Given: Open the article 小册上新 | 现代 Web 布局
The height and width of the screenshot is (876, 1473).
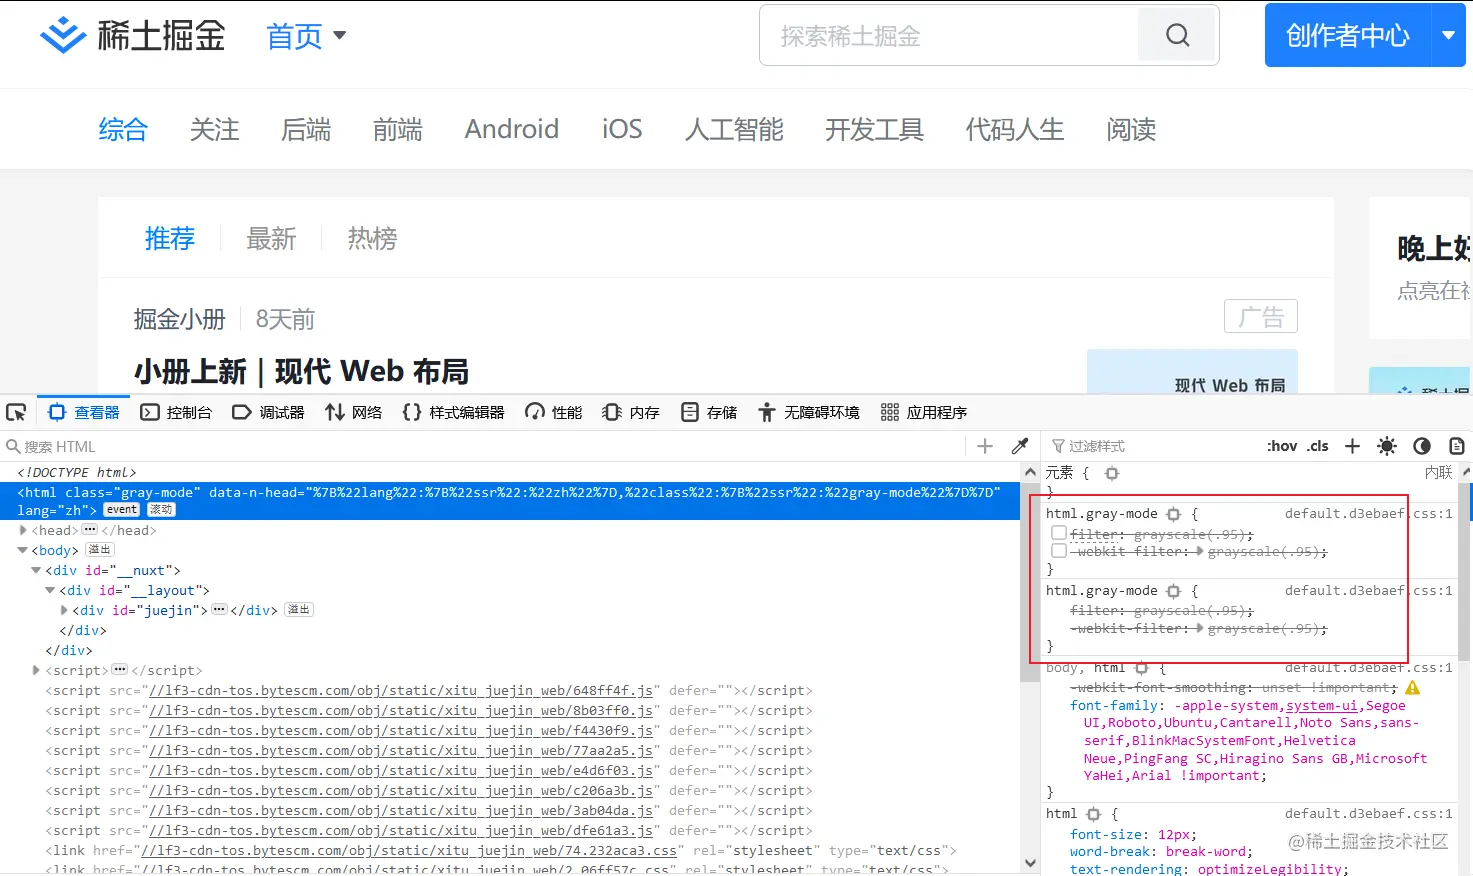Looking at the screenshot, I should 302,371.
